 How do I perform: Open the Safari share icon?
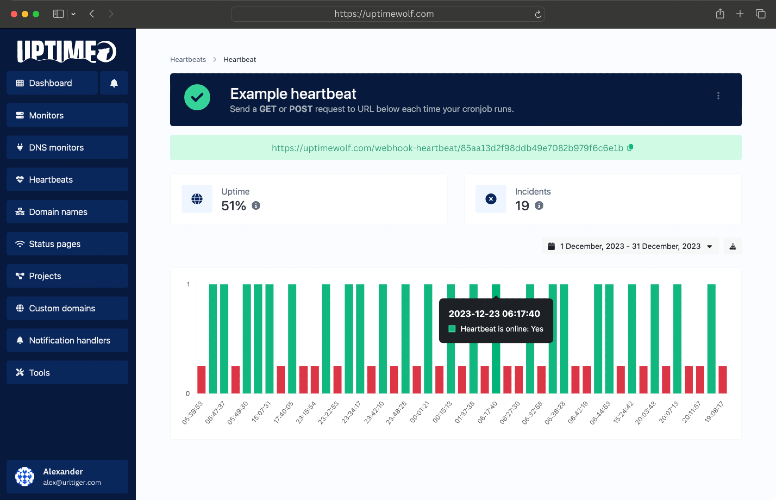tap(720, 14)
